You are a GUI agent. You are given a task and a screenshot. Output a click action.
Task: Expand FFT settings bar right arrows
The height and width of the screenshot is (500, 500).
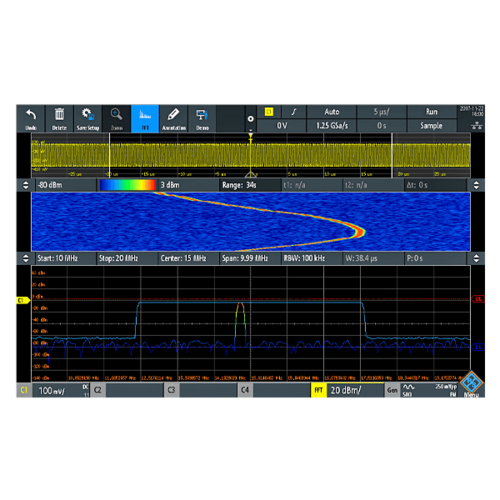coord(476,258)
